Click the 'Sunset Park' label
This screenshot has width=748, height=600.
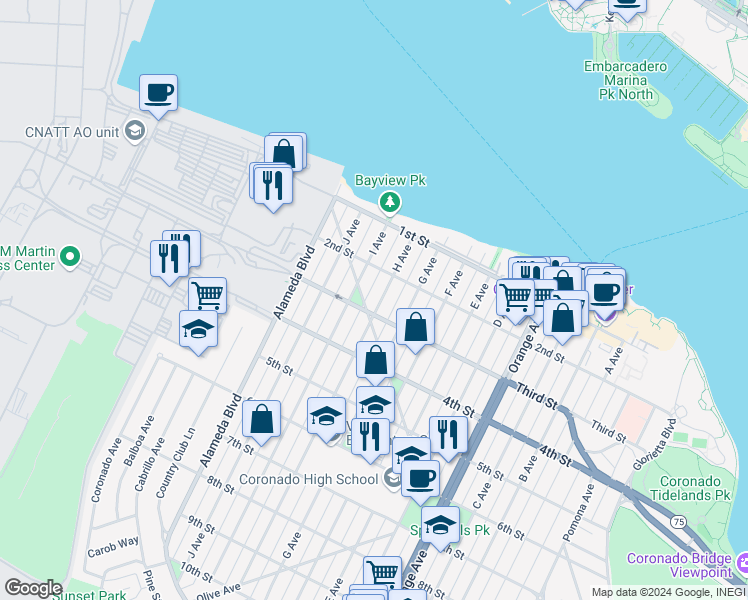(x=89, y=594)
